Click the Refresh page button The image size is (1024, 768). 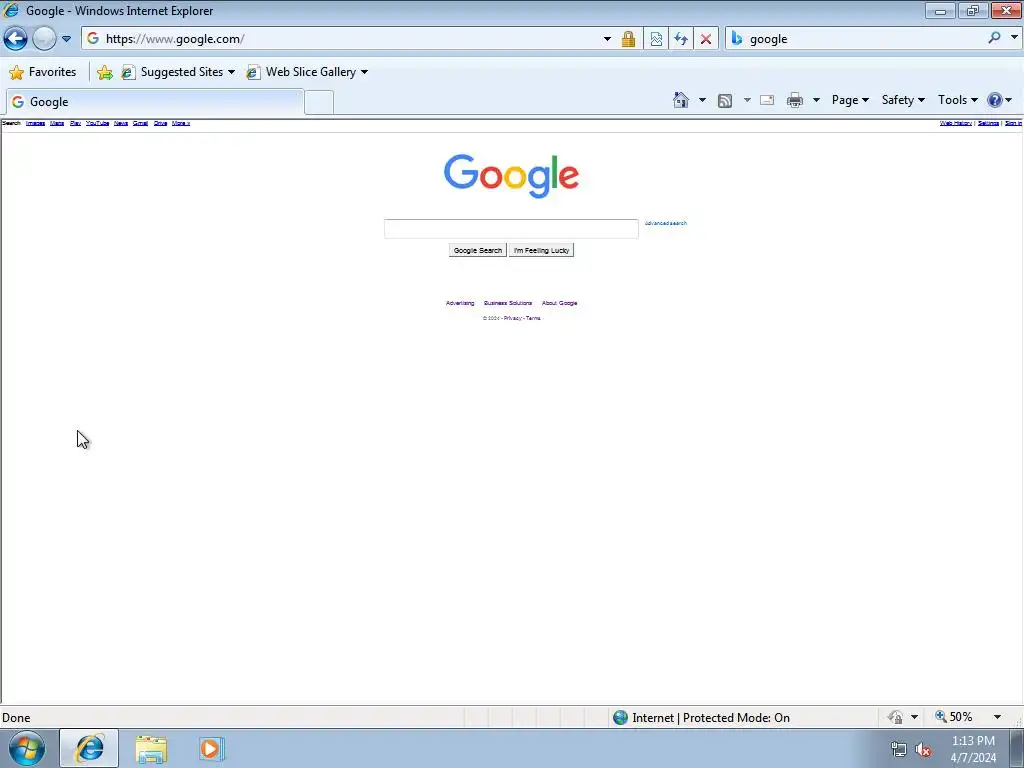(680, 39)
